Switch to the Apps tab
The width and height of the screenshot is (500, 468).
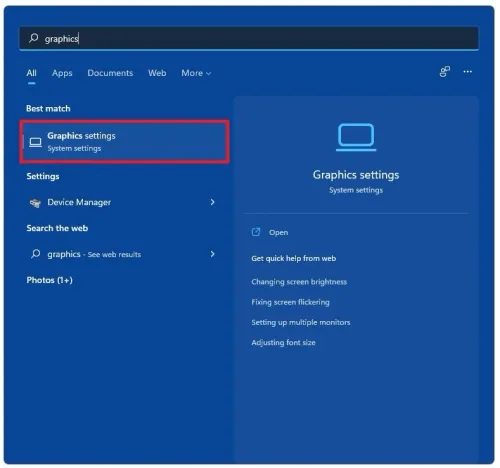tap(62, 73)
